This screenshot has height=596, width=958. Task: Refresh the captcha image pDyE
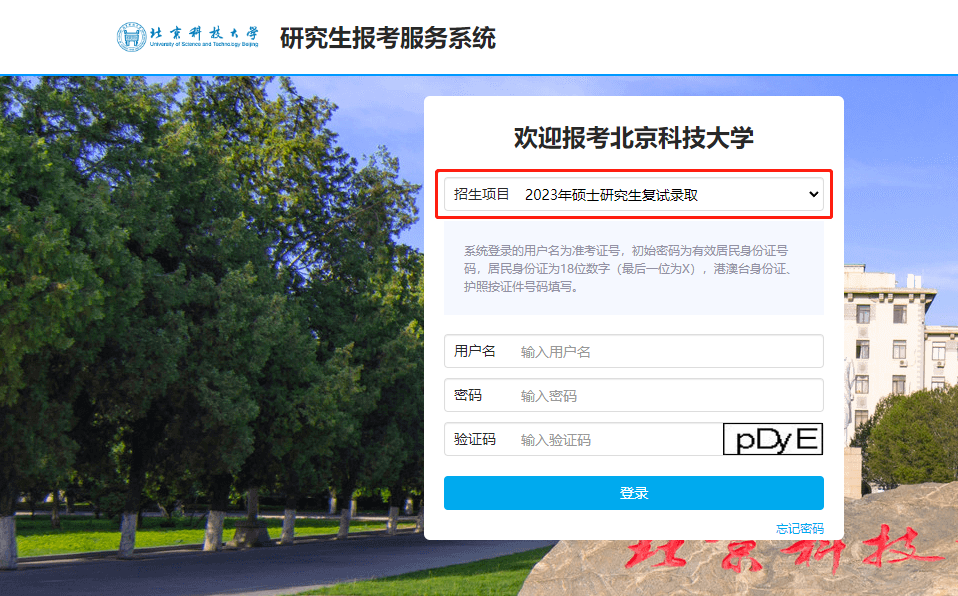pos(773,439)
